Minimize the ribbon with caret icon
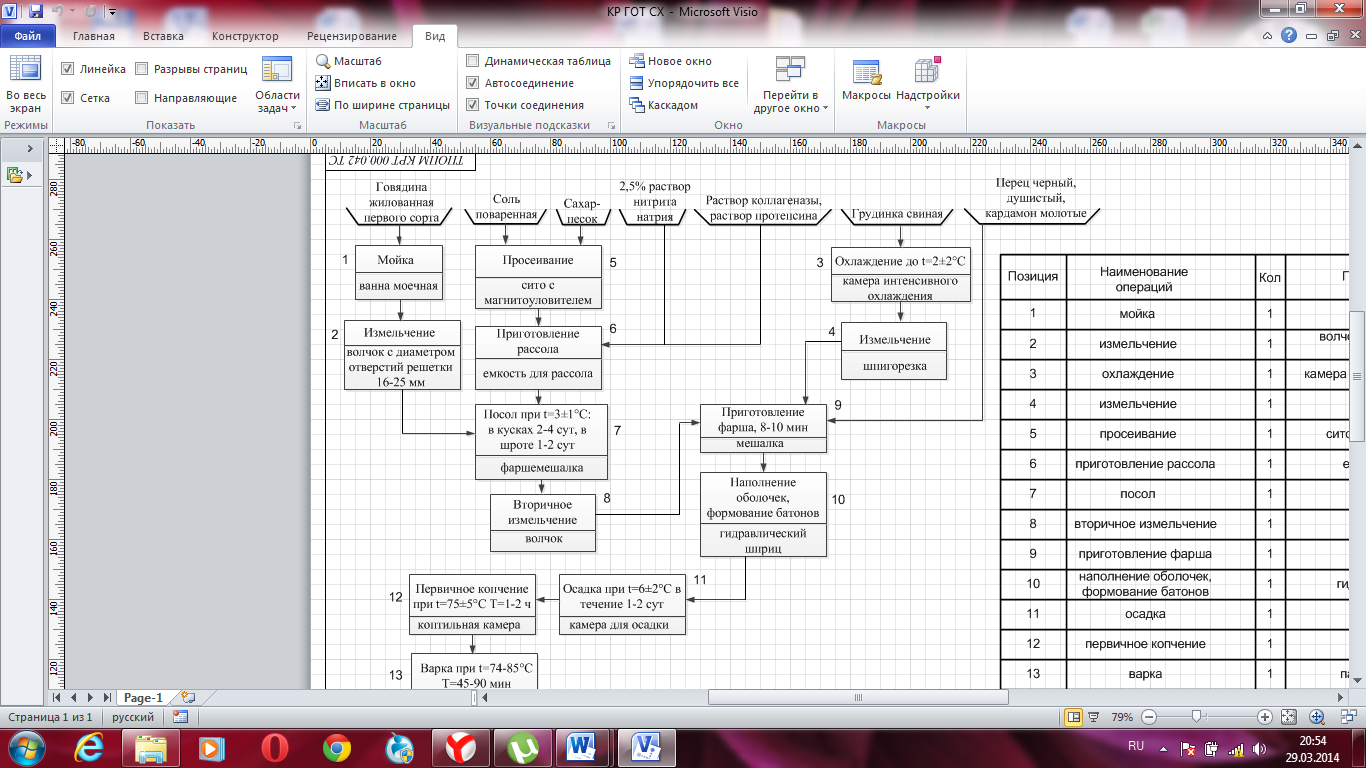This screenshot has width=1366, height=768. tap(1266, 35)
